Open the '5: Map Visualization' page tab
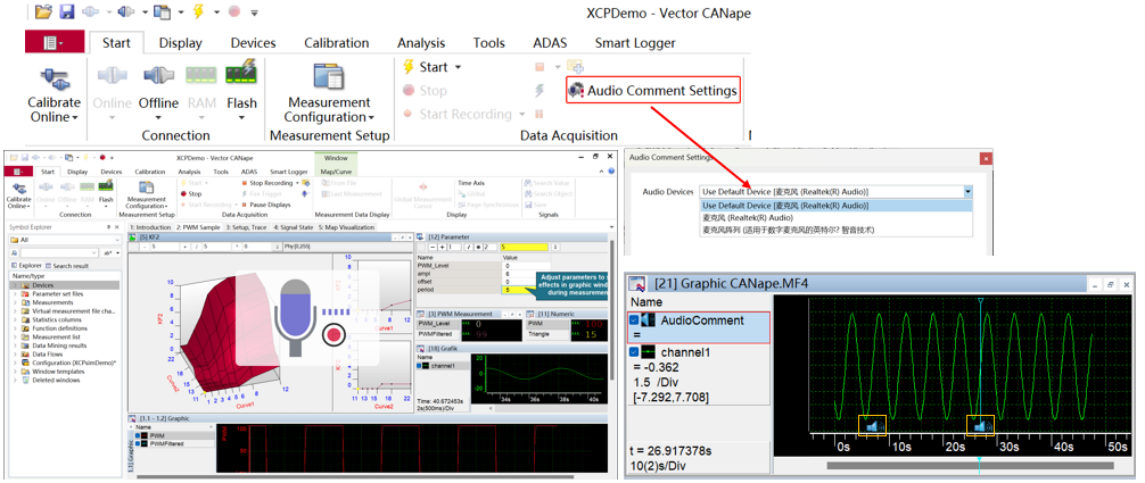Screen dimensions: 1145x483 coord(345,227)
